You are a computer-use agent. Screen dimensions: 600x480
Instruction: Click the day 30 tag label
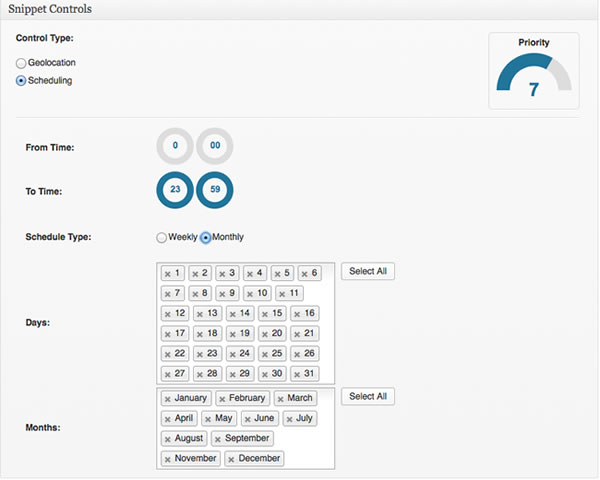pyautogui.click(x=277, y=374)
